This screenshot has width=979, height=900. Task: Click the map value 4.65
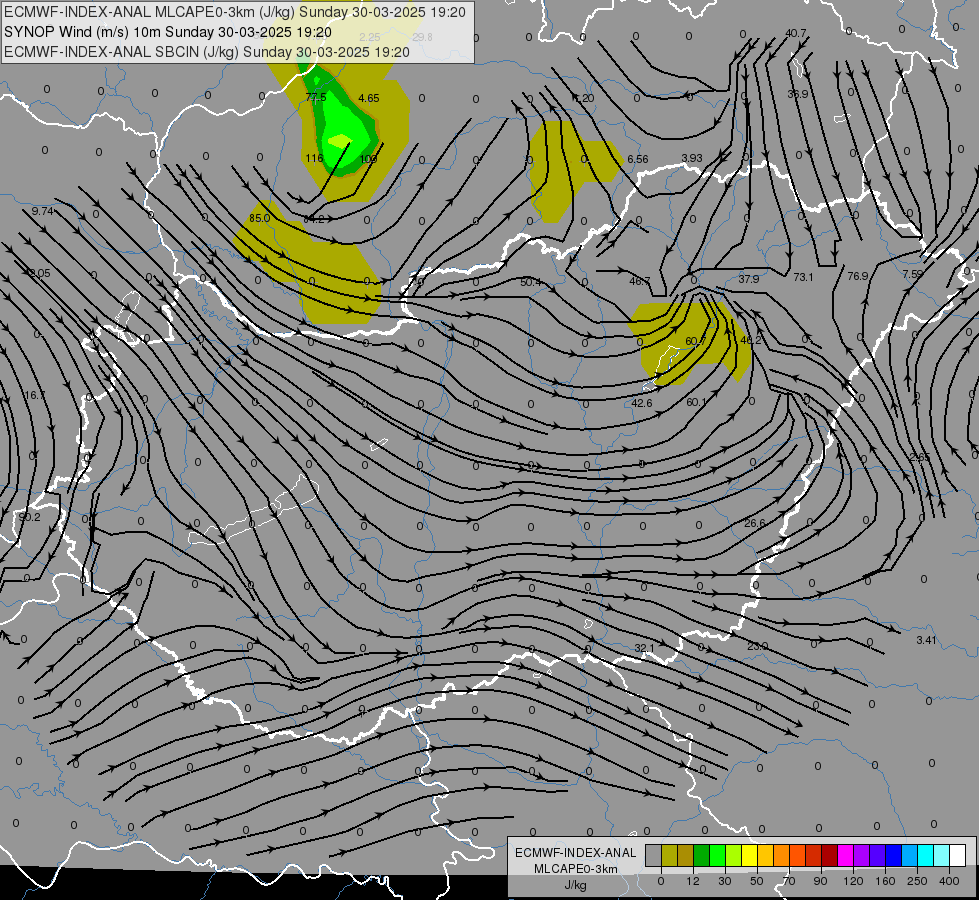tap(368, 98)
